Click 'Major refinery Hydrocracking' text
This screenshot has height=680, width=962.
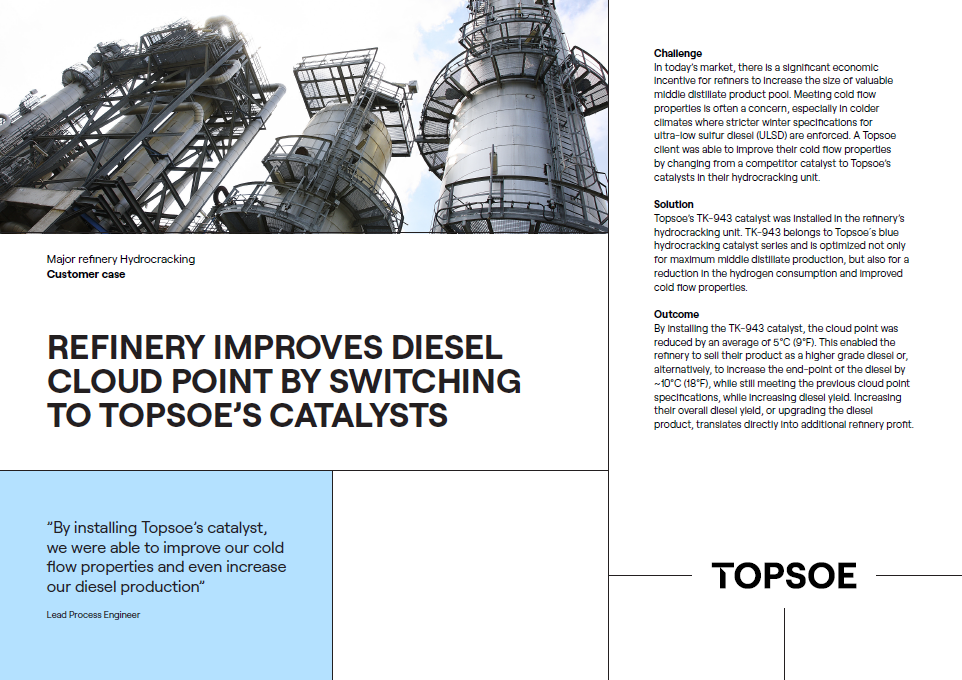(121, 259)
